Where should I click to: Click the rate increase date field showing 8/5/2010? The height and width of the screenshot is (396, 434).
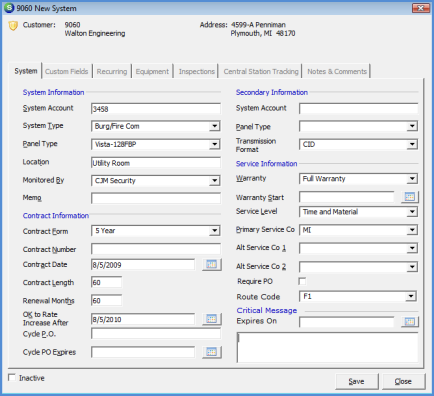pos(143,319)
